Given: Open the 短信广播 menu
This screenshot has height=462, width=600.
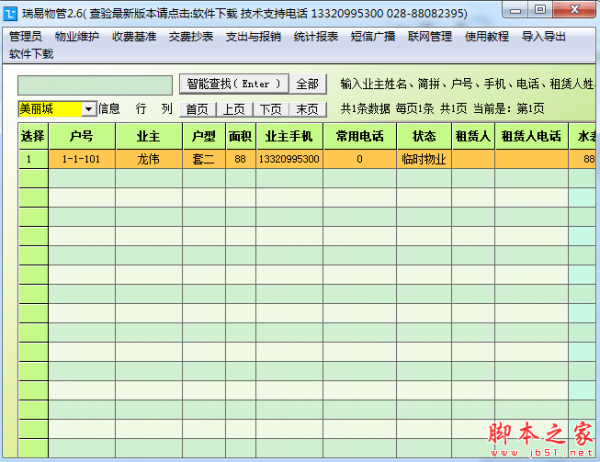Looking at the screenshot, I should (x=373, y=37).
